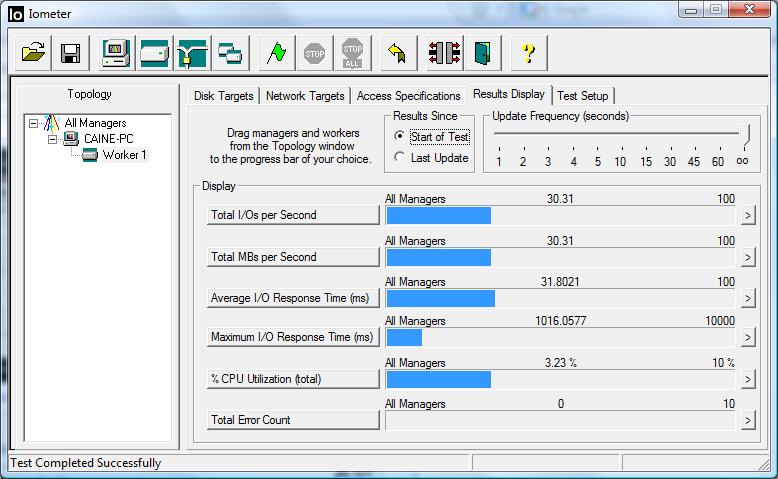Select Start of Test radio button
This screenshot has height=479, width=778.
tap(399, 136)
